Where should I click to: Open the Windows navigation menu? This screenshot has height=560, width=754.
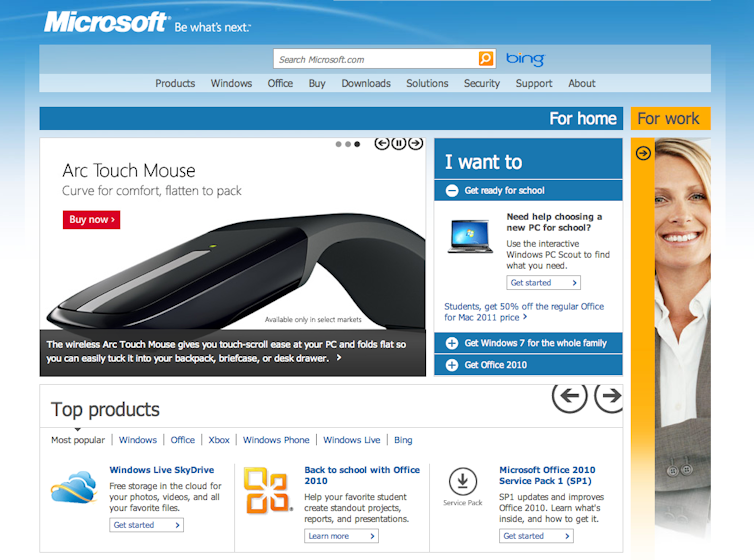[x=231, y=83]
